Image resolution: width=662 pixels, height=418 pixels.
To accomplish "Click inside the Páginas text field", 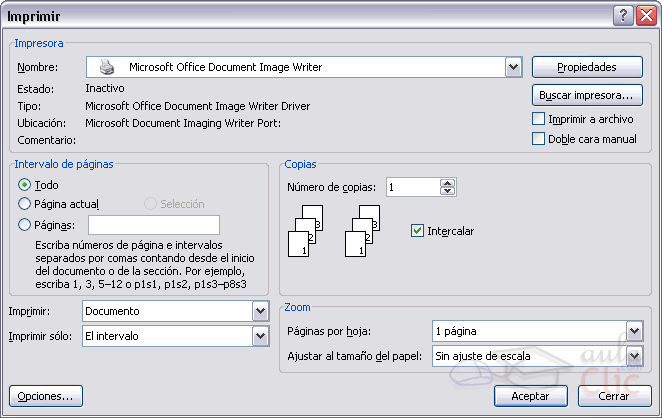I will [x=153, y=225].
